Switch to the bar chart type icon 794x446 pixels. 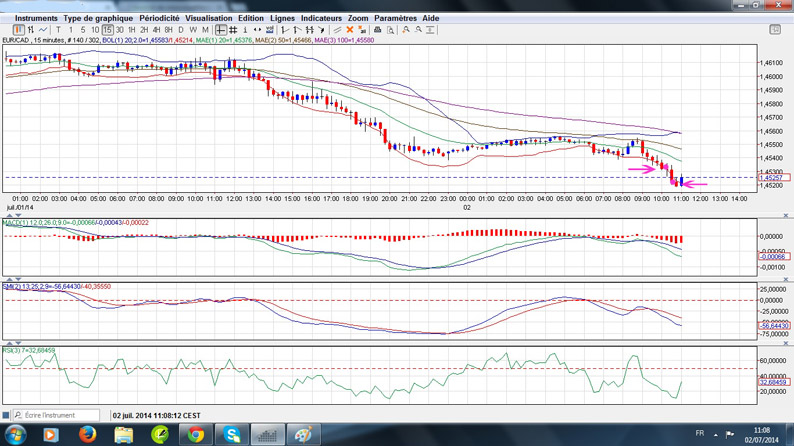tap(31, 30)
